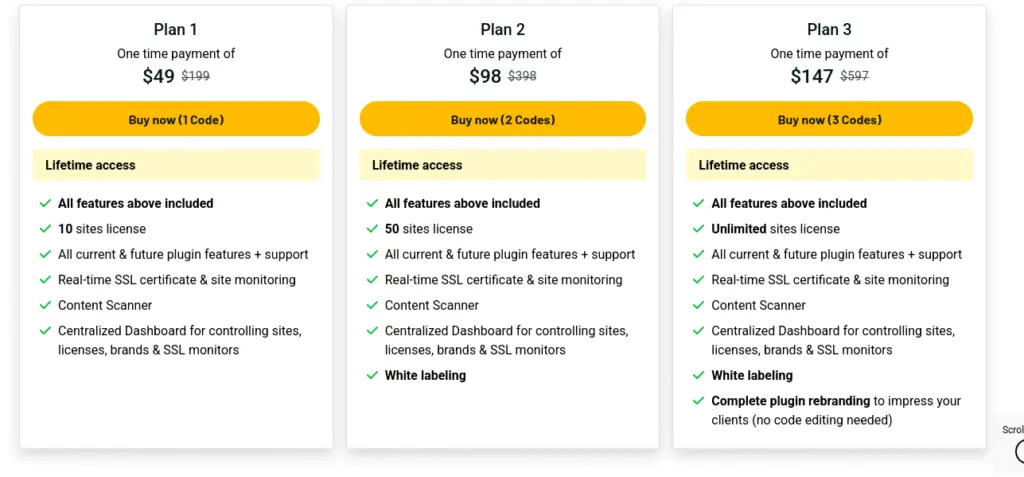Click Buy now (1 Code) button
The width and height of the screenshot is (1024, 477).
(176, 120)
